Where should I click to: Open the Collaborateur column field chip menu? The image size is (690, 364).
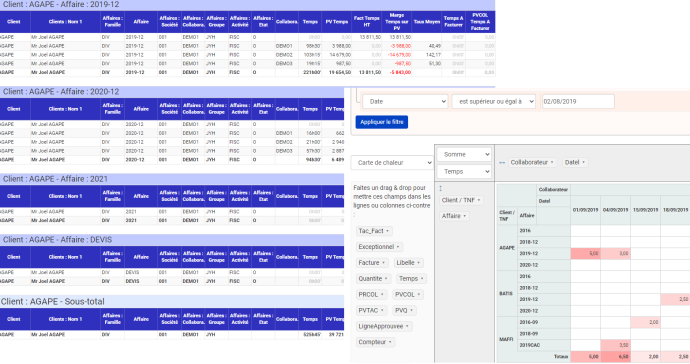532,162
